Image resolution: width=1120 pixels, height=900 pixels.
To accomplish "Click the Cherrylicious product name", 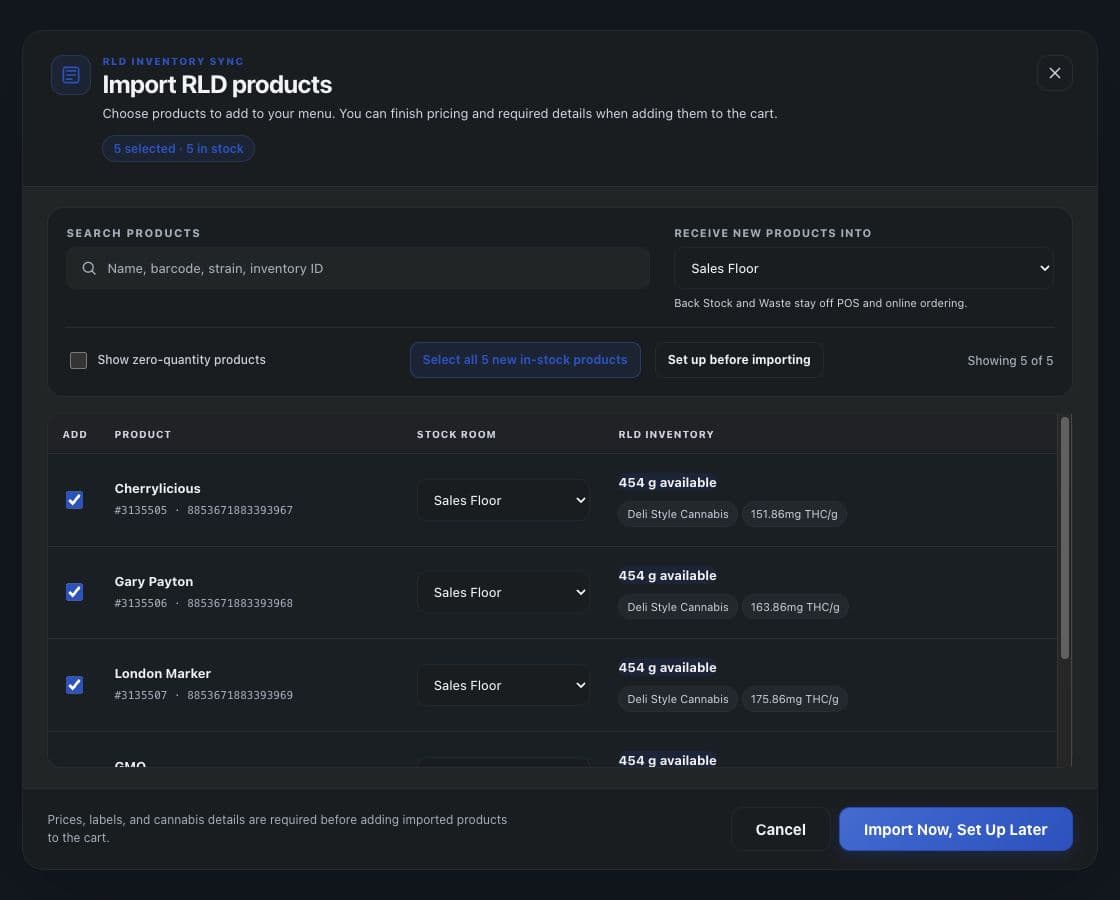I will pos(157,489).
